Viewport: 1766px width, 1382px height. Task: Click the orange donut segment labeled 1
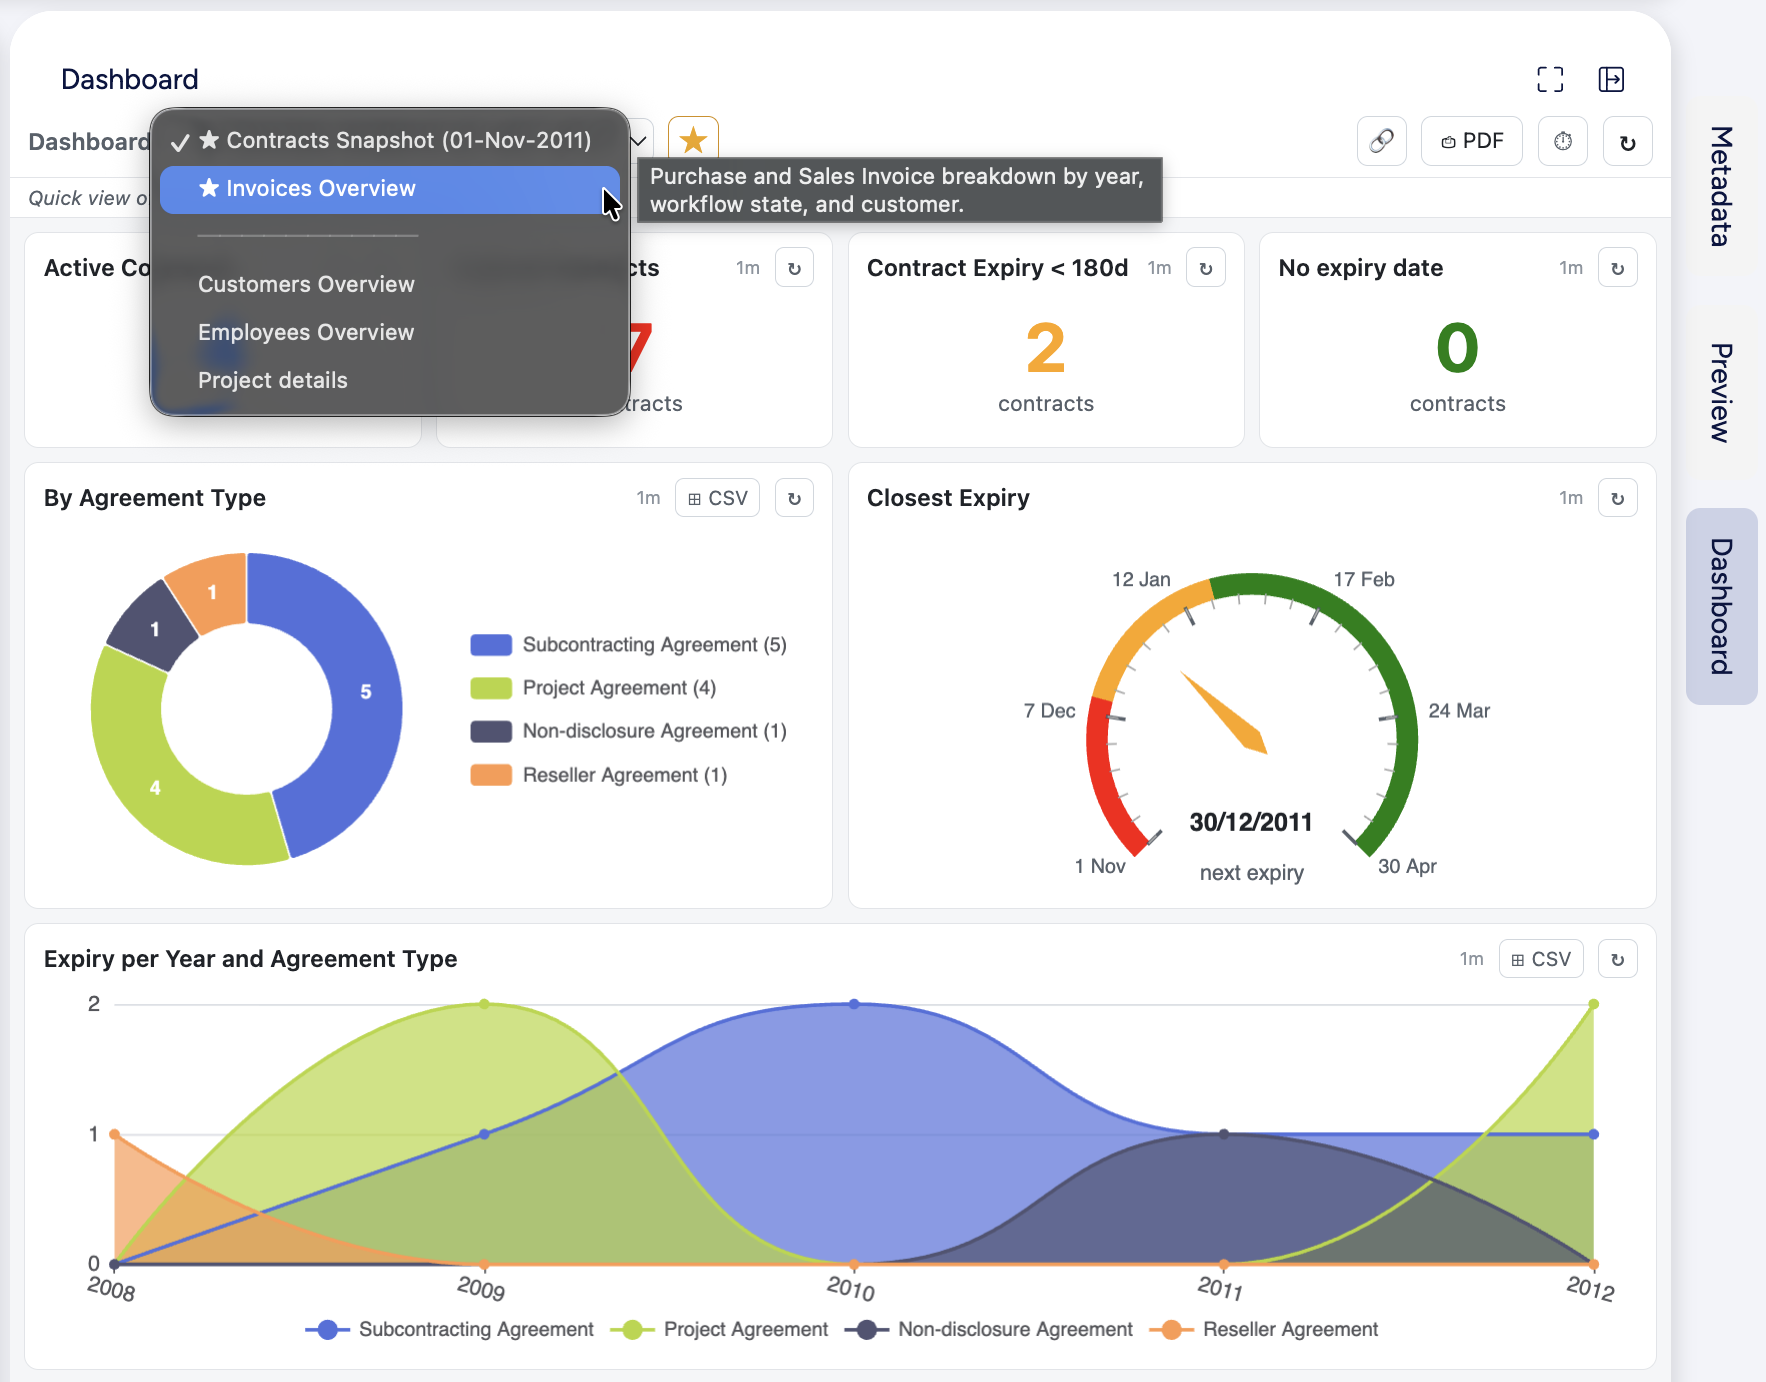[x=212, y=592]
